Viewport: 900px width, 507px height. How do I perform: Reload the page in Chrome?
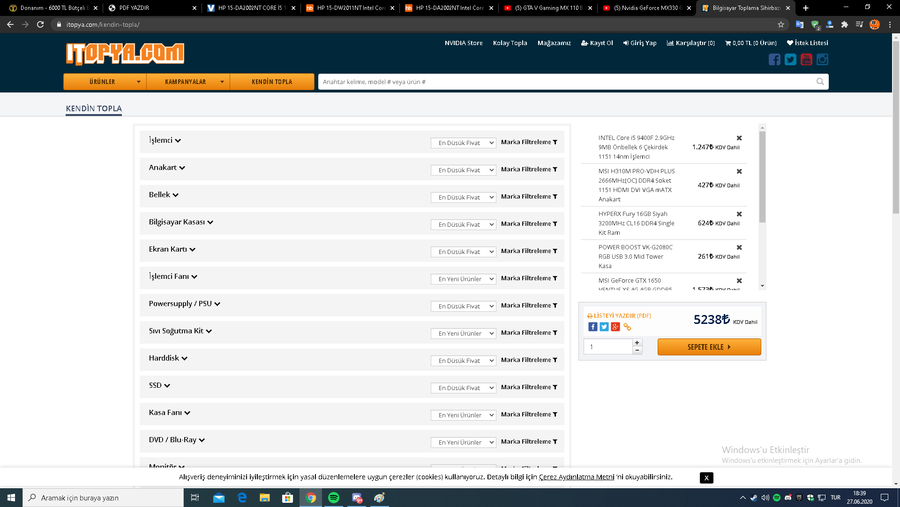pos(40,25)
